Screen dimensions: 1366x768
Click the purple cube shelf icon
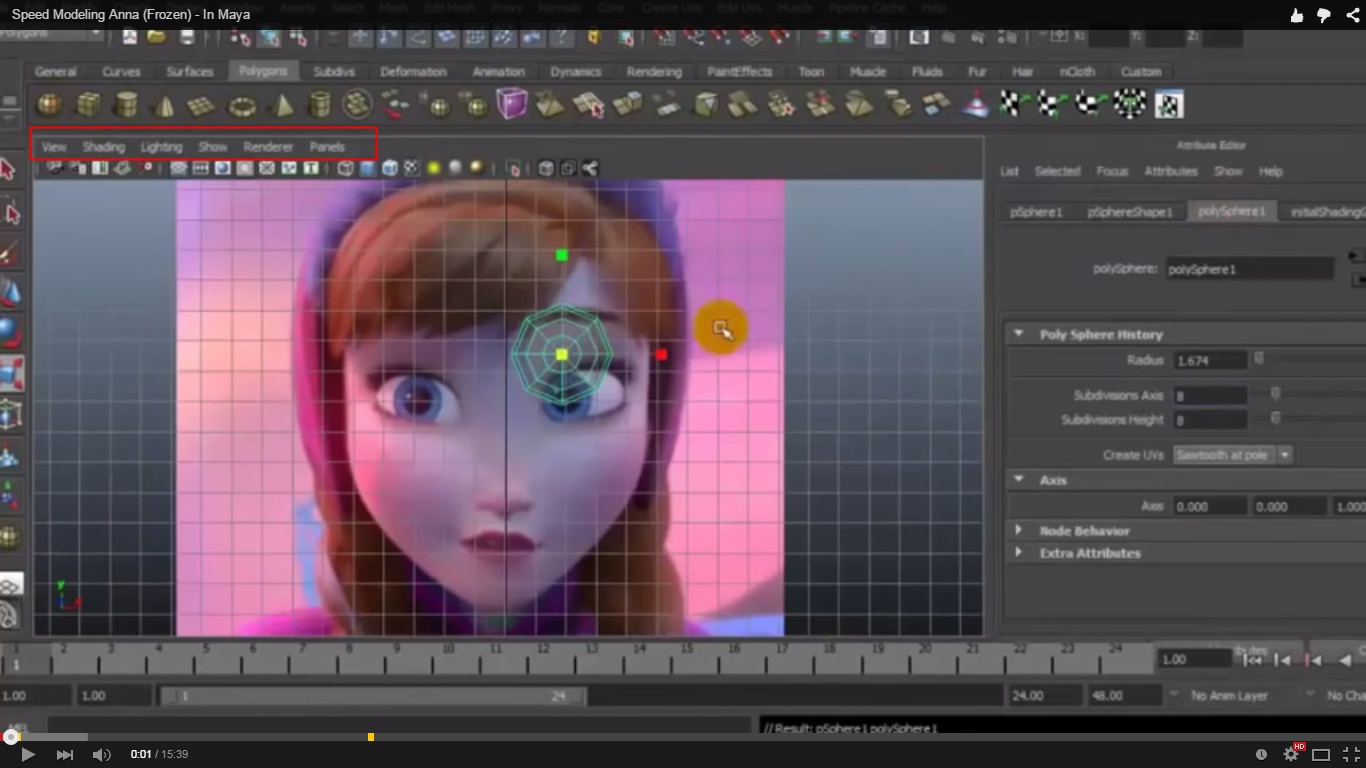click(x=511, y=104)
